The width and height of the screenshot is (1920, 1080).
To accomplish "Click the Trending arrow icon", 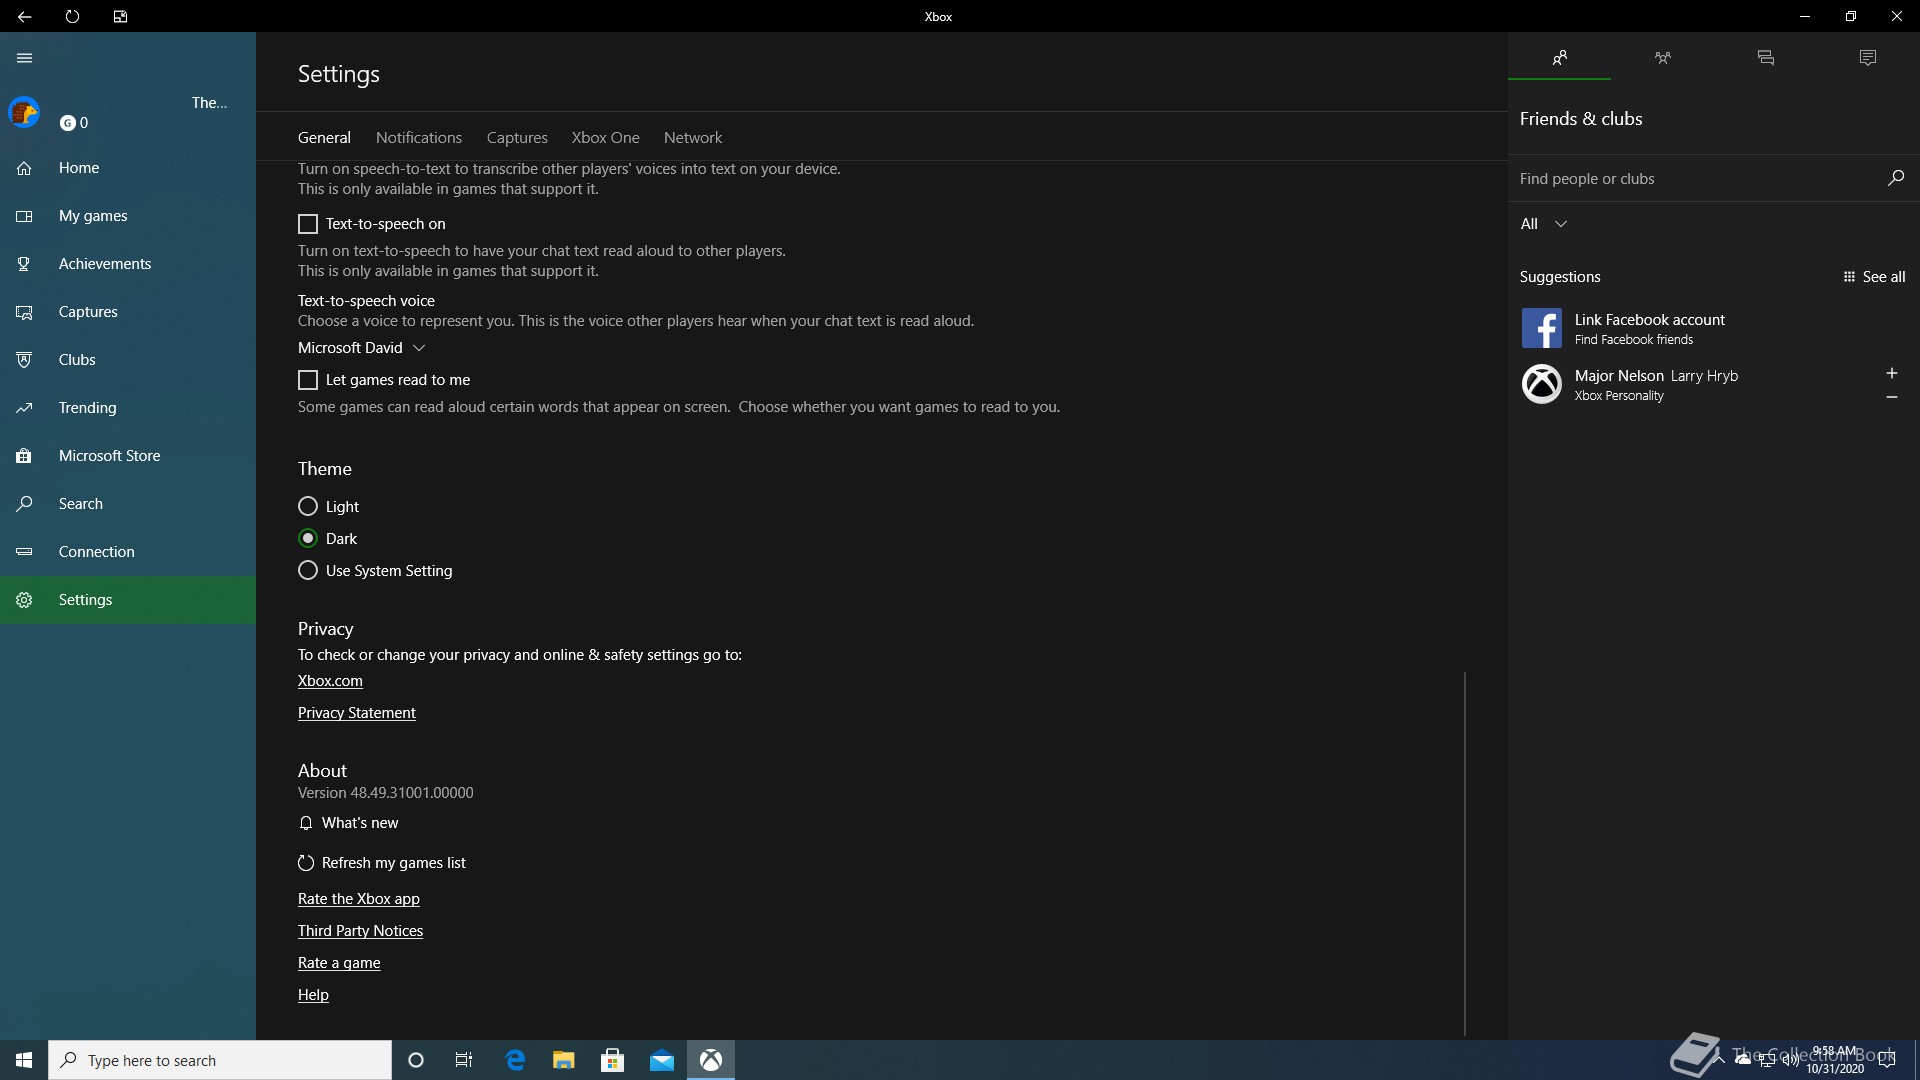I will (24, 408).
